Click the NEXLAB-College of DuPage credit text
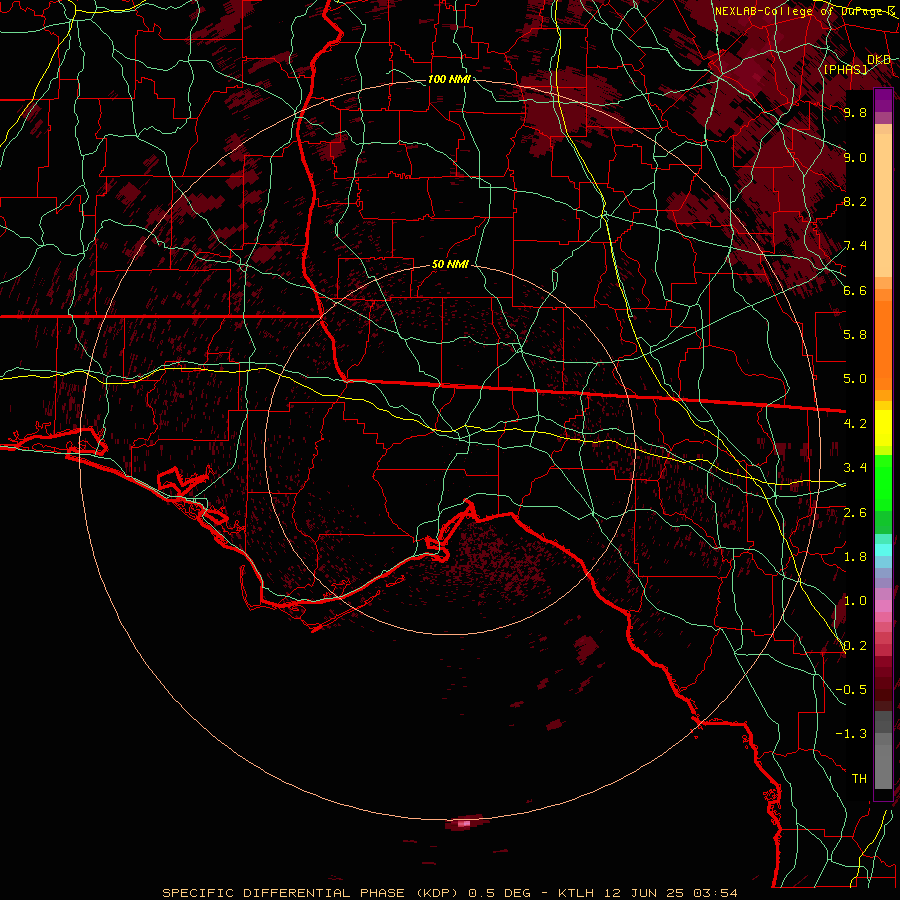The width and height of the screenshot is (900, 900). pyautogui.click(x=805, y=11)
